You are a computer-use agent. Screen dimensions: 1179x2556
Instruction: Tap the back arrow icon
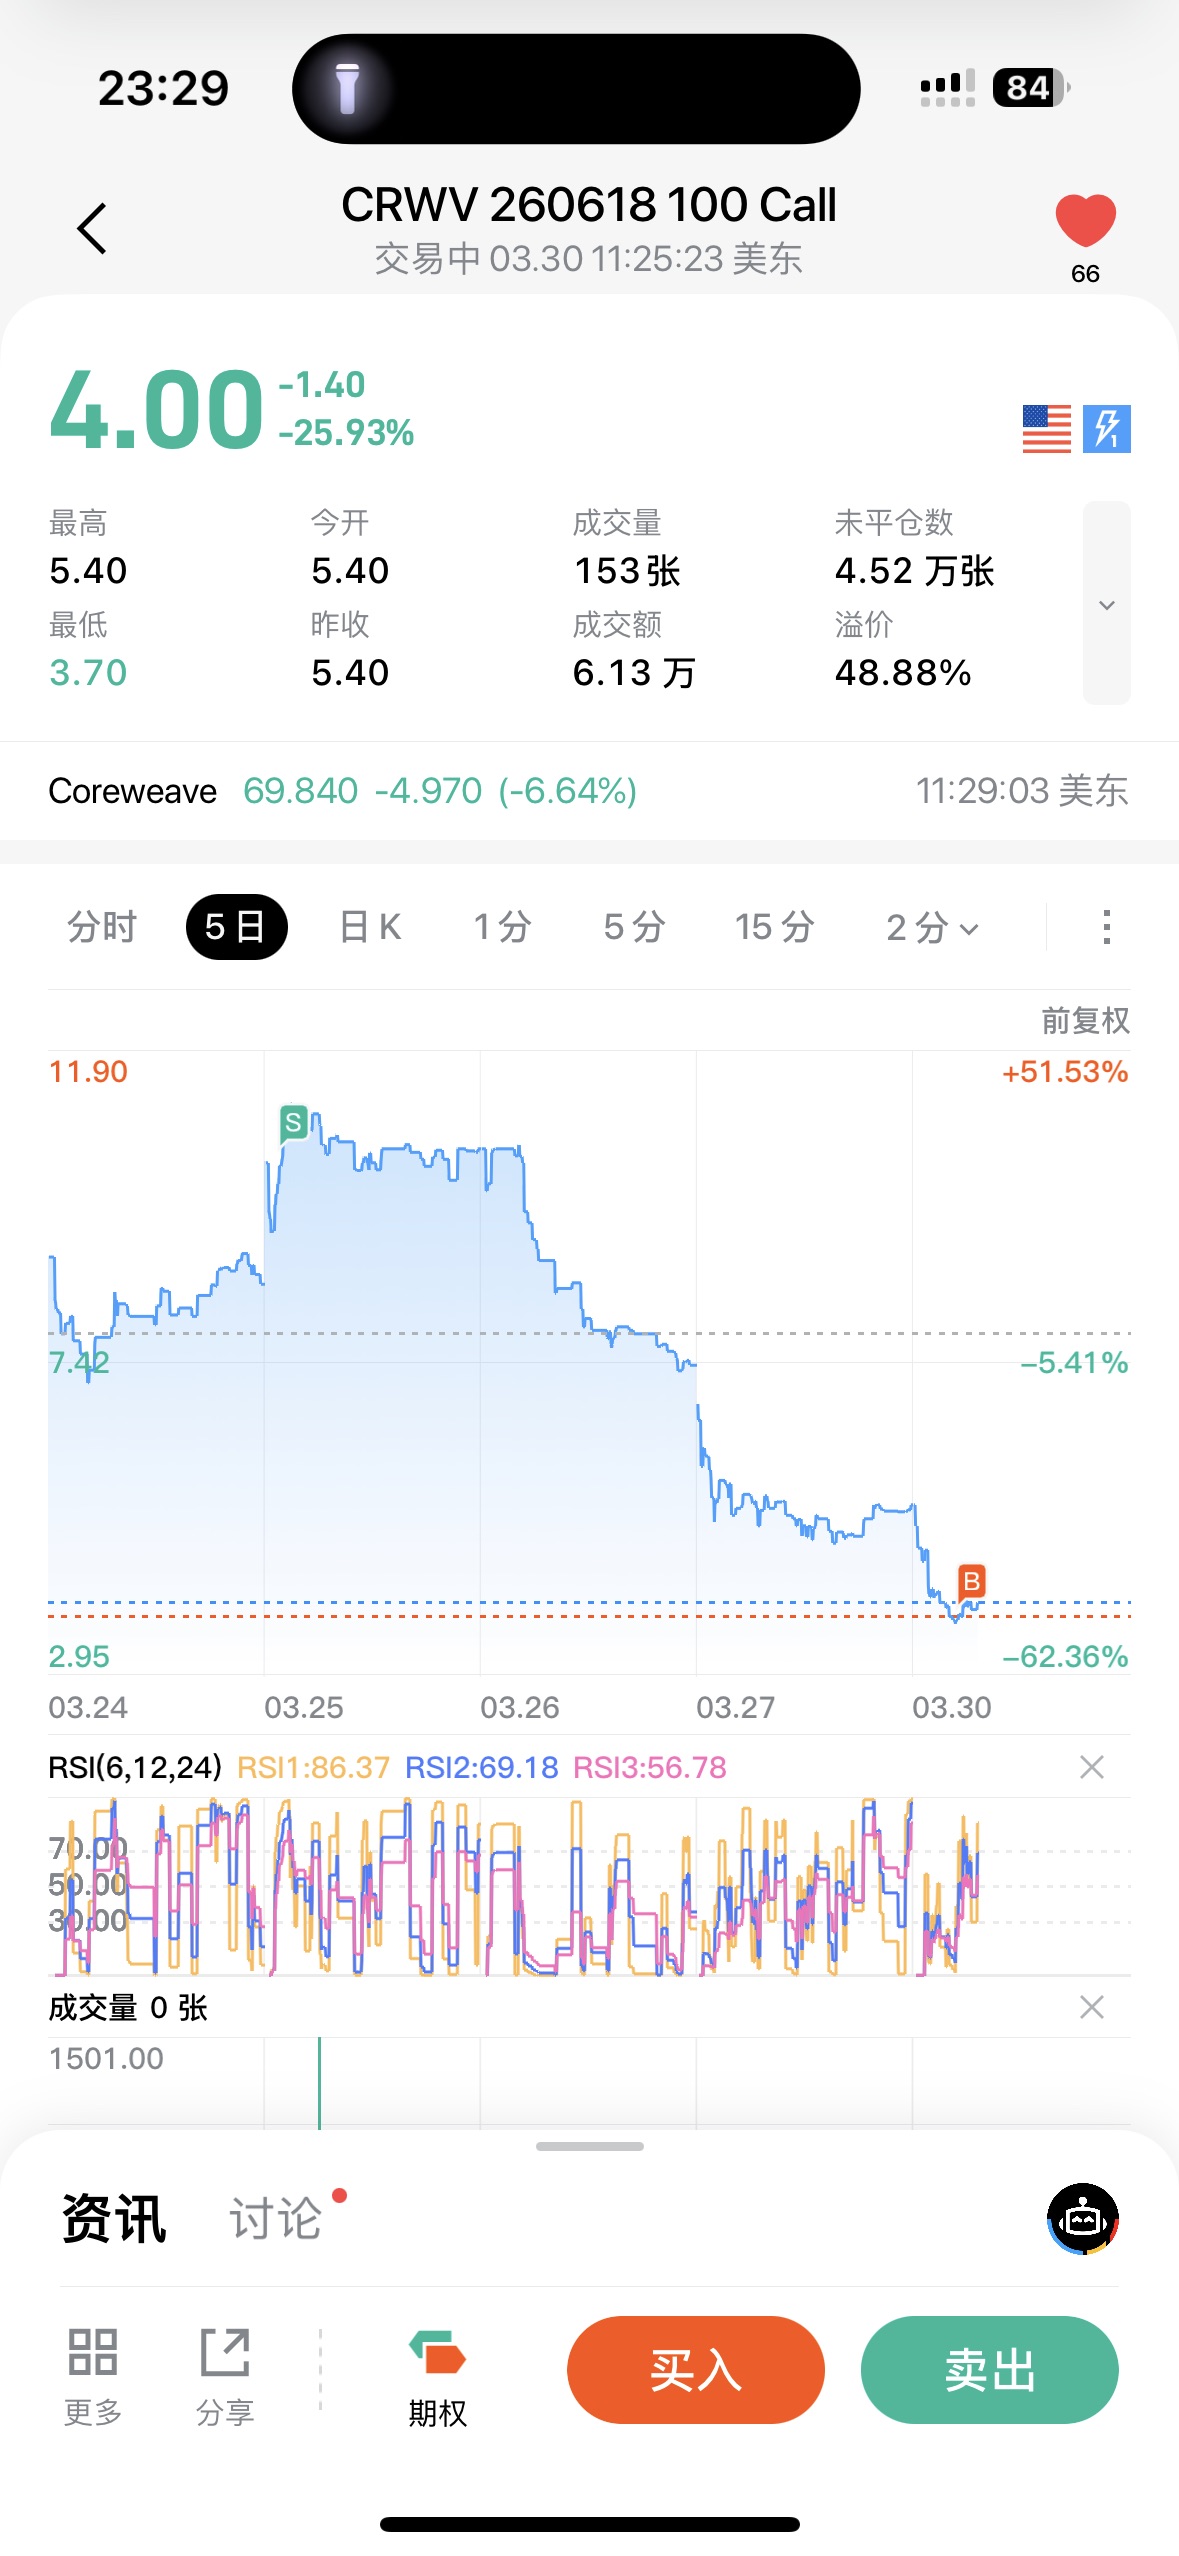point(92,229)
